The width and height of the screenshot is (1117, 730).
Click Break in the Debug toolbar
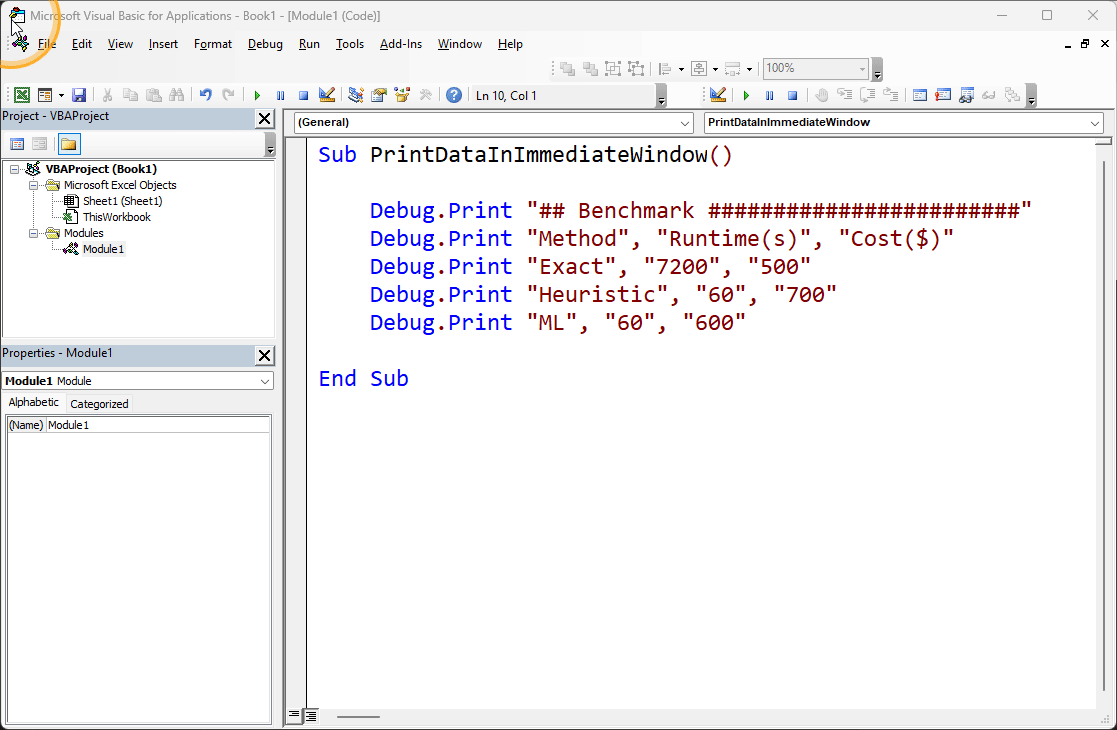(x=769, y=95)
